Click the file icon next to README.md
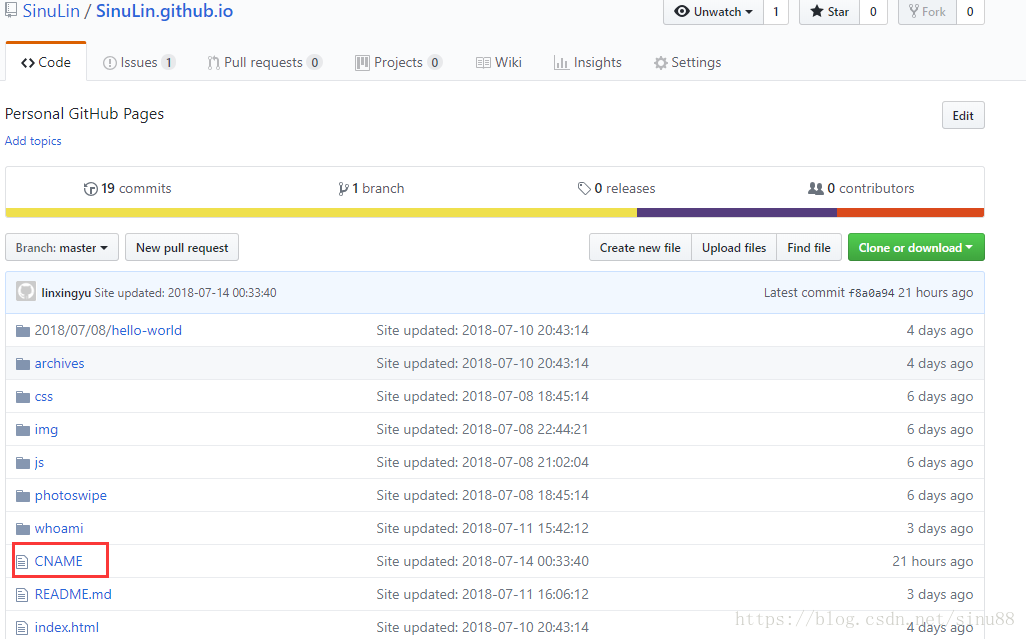 pyautogui.click(x=22, y=595)
